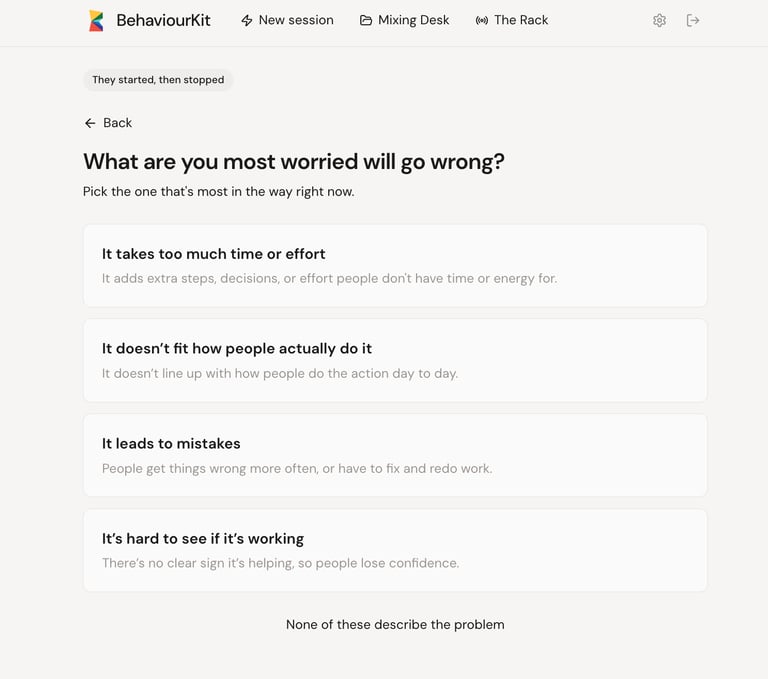
Task: Click the lightning bolt New session icon
Action: pos(247,20)
